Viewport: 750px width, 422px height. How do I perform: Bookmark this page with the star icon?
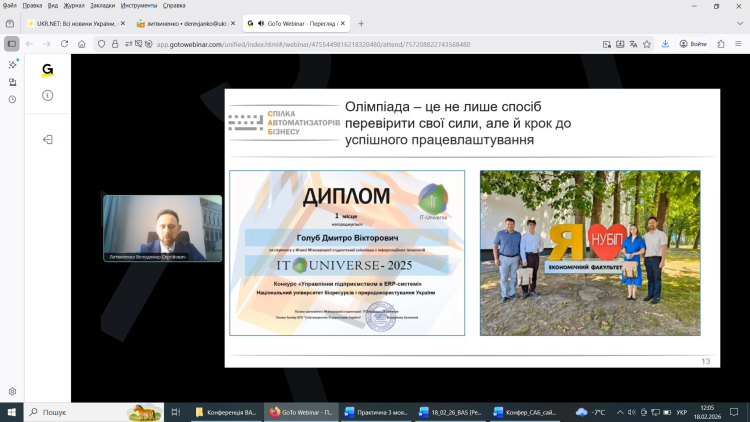click(x=649, y=44)
